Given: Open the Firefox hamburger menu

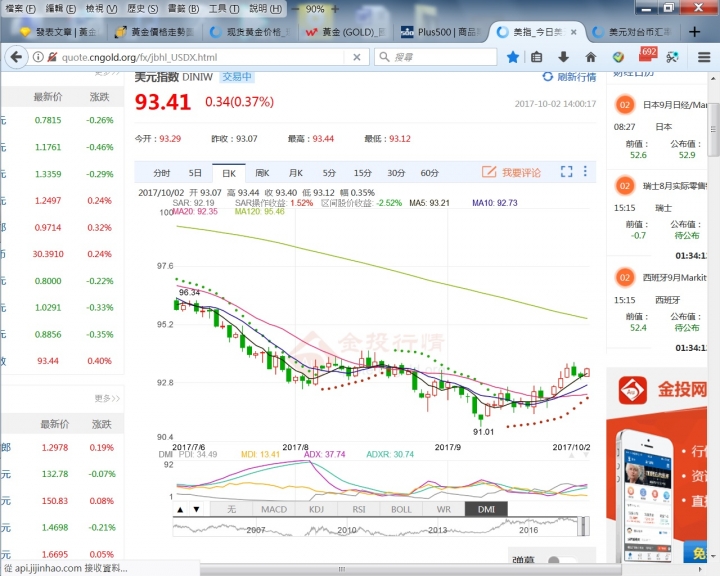Looking at the screenshot, I should coord(703,57).
